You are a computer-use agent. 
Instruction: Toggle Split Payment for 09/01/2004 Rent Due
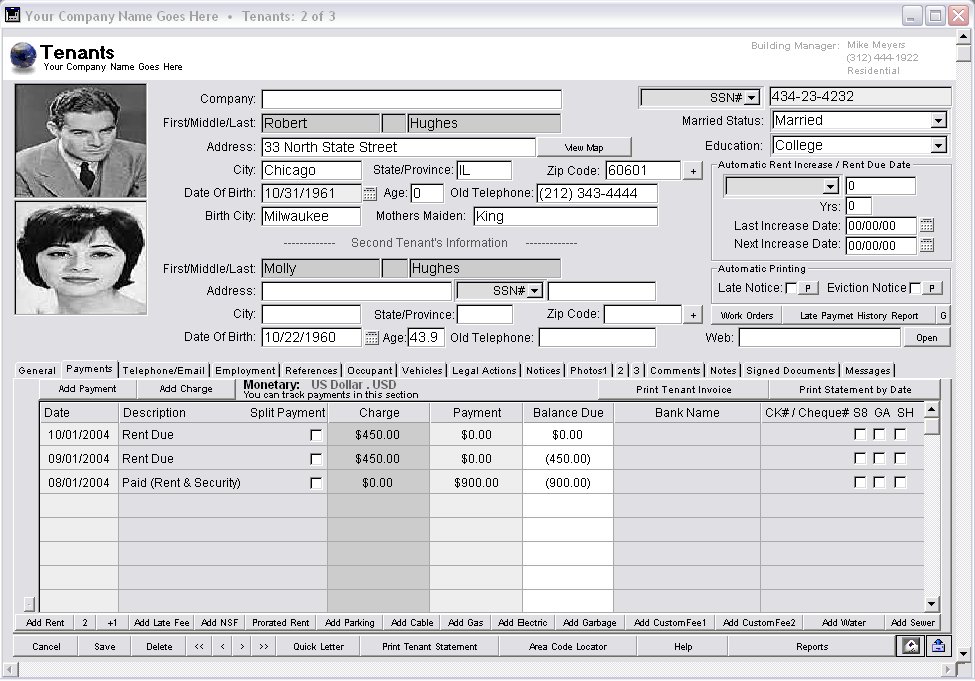pyautogui.click(x=316, y=459)
